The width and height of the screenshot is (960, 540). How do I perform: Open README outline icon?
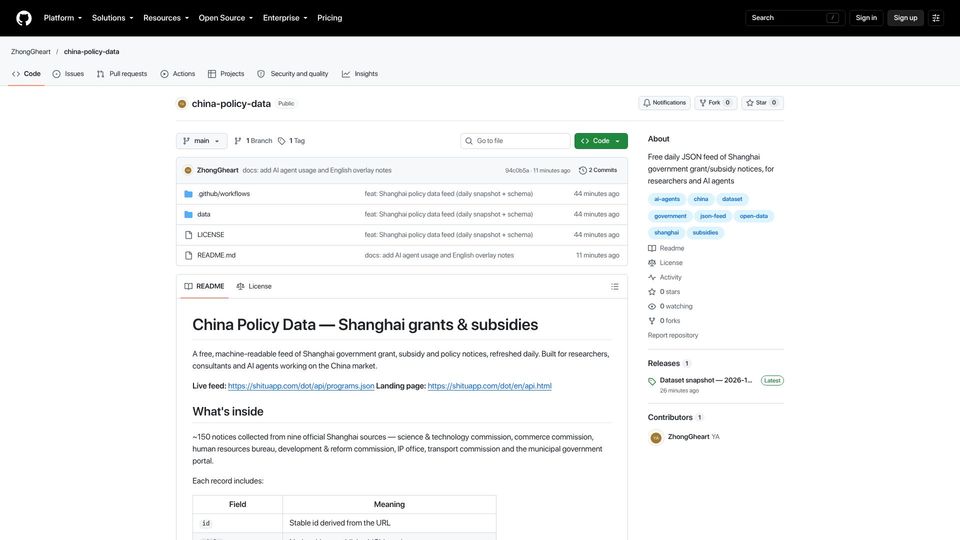615,287
